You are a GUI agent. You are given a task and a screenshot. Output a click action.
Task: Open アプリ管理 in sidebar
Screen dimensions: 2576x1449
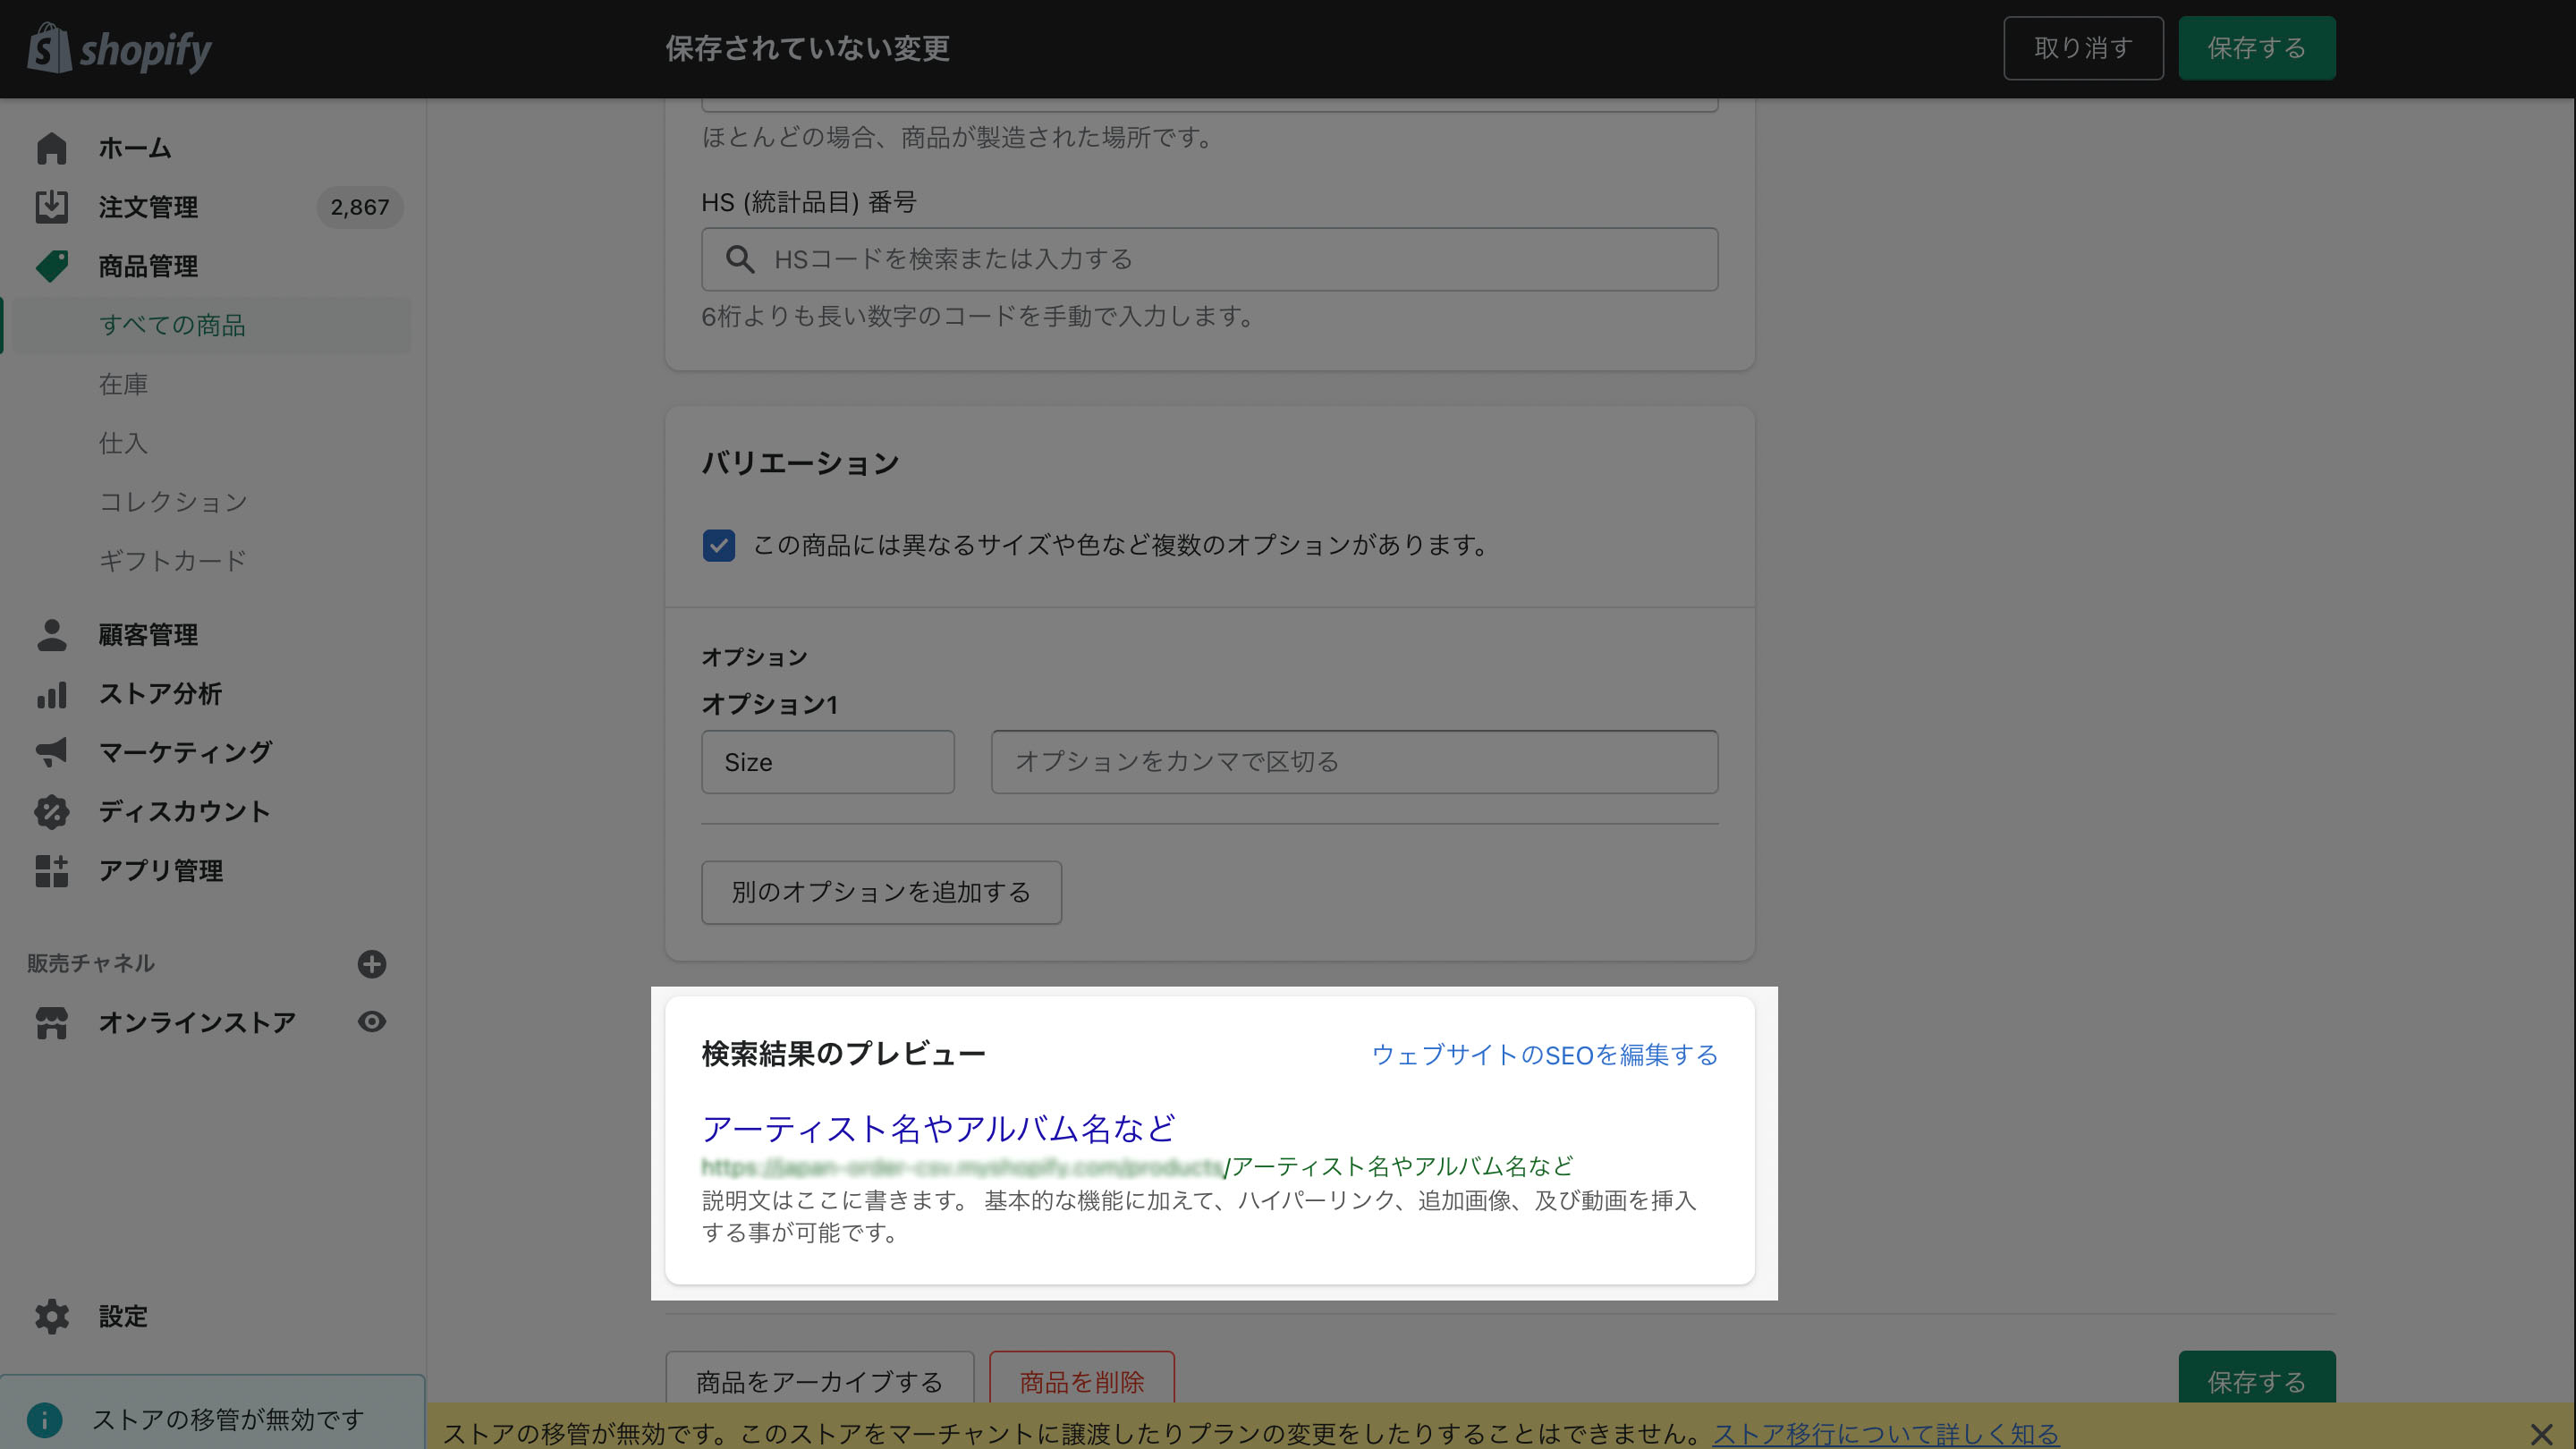[x=161, y=870]
